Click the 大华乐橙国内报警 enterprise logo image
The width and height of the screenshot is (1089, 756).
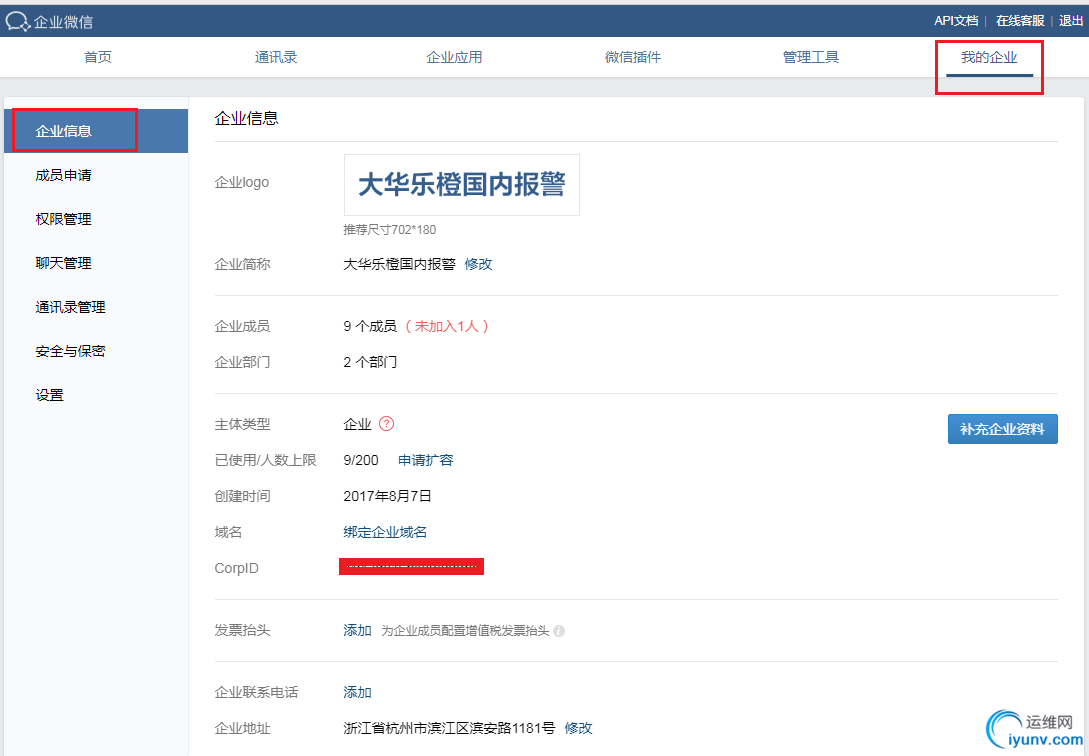461,184
